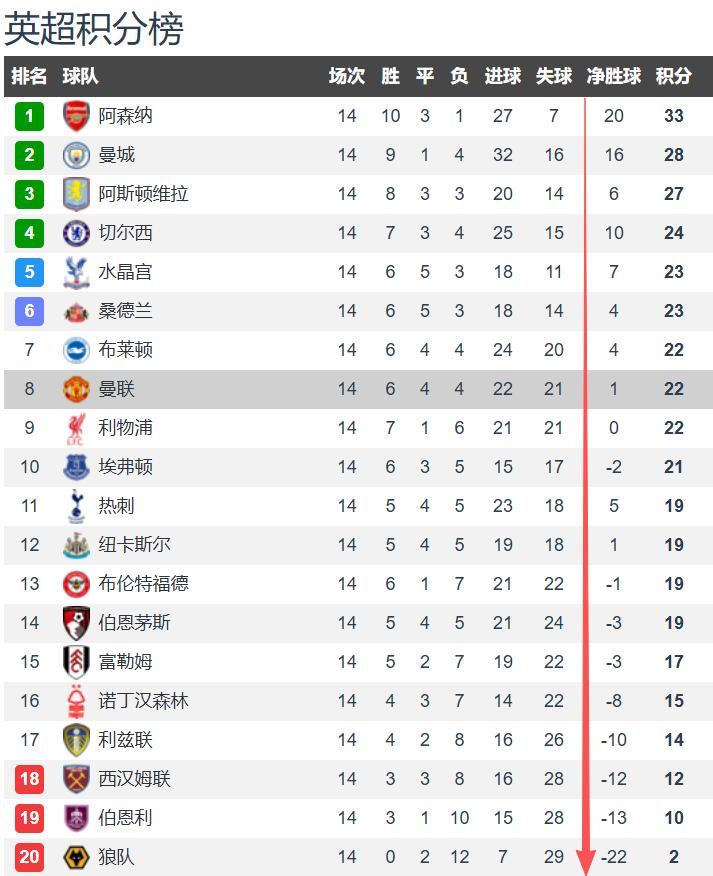The image size is (713, 876).
Task: Click the green rank 1 badge
Action: point(30,116)
